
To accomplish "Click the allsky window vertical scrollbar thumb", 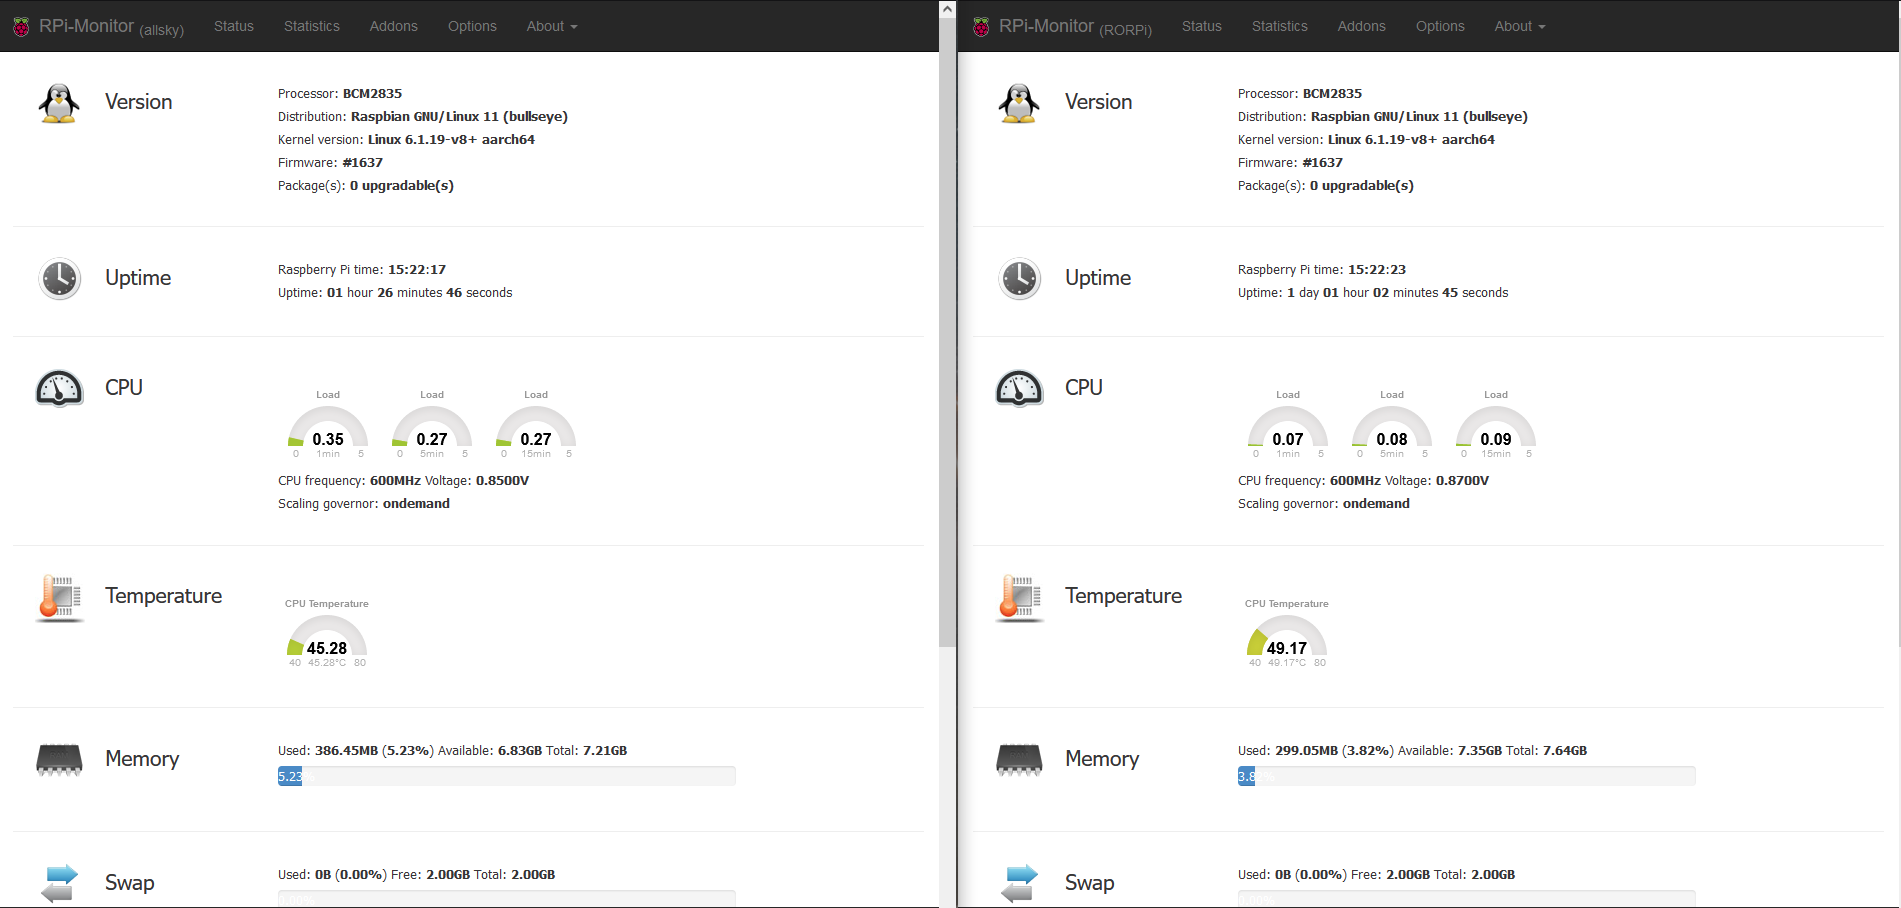I will (947, 333).
